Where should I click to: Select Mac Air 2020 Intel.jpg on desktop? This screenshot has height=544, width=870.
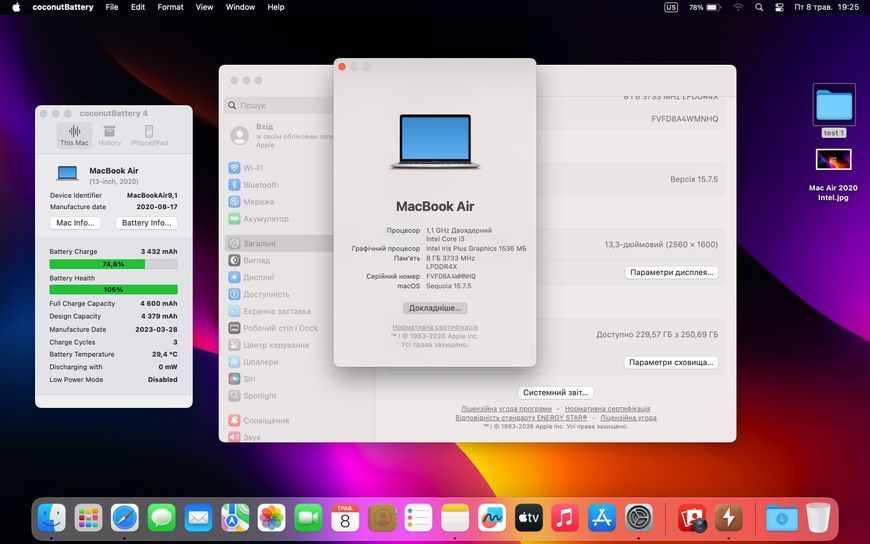tap(833, 175)
